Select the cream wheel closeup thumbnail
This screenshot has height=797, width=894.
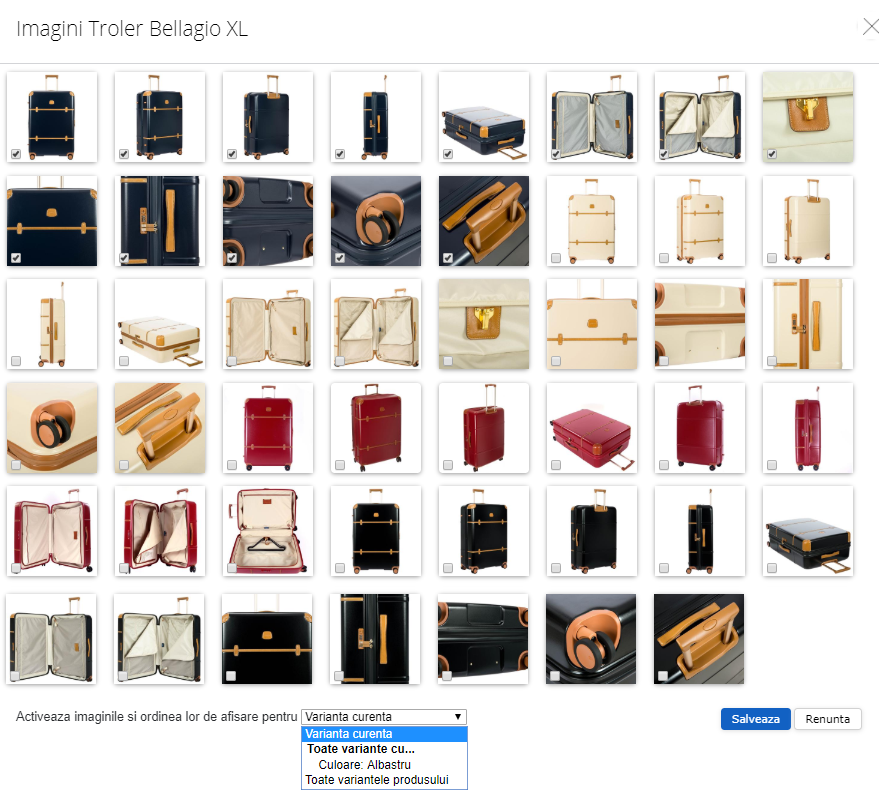click(x=52, y=428)
